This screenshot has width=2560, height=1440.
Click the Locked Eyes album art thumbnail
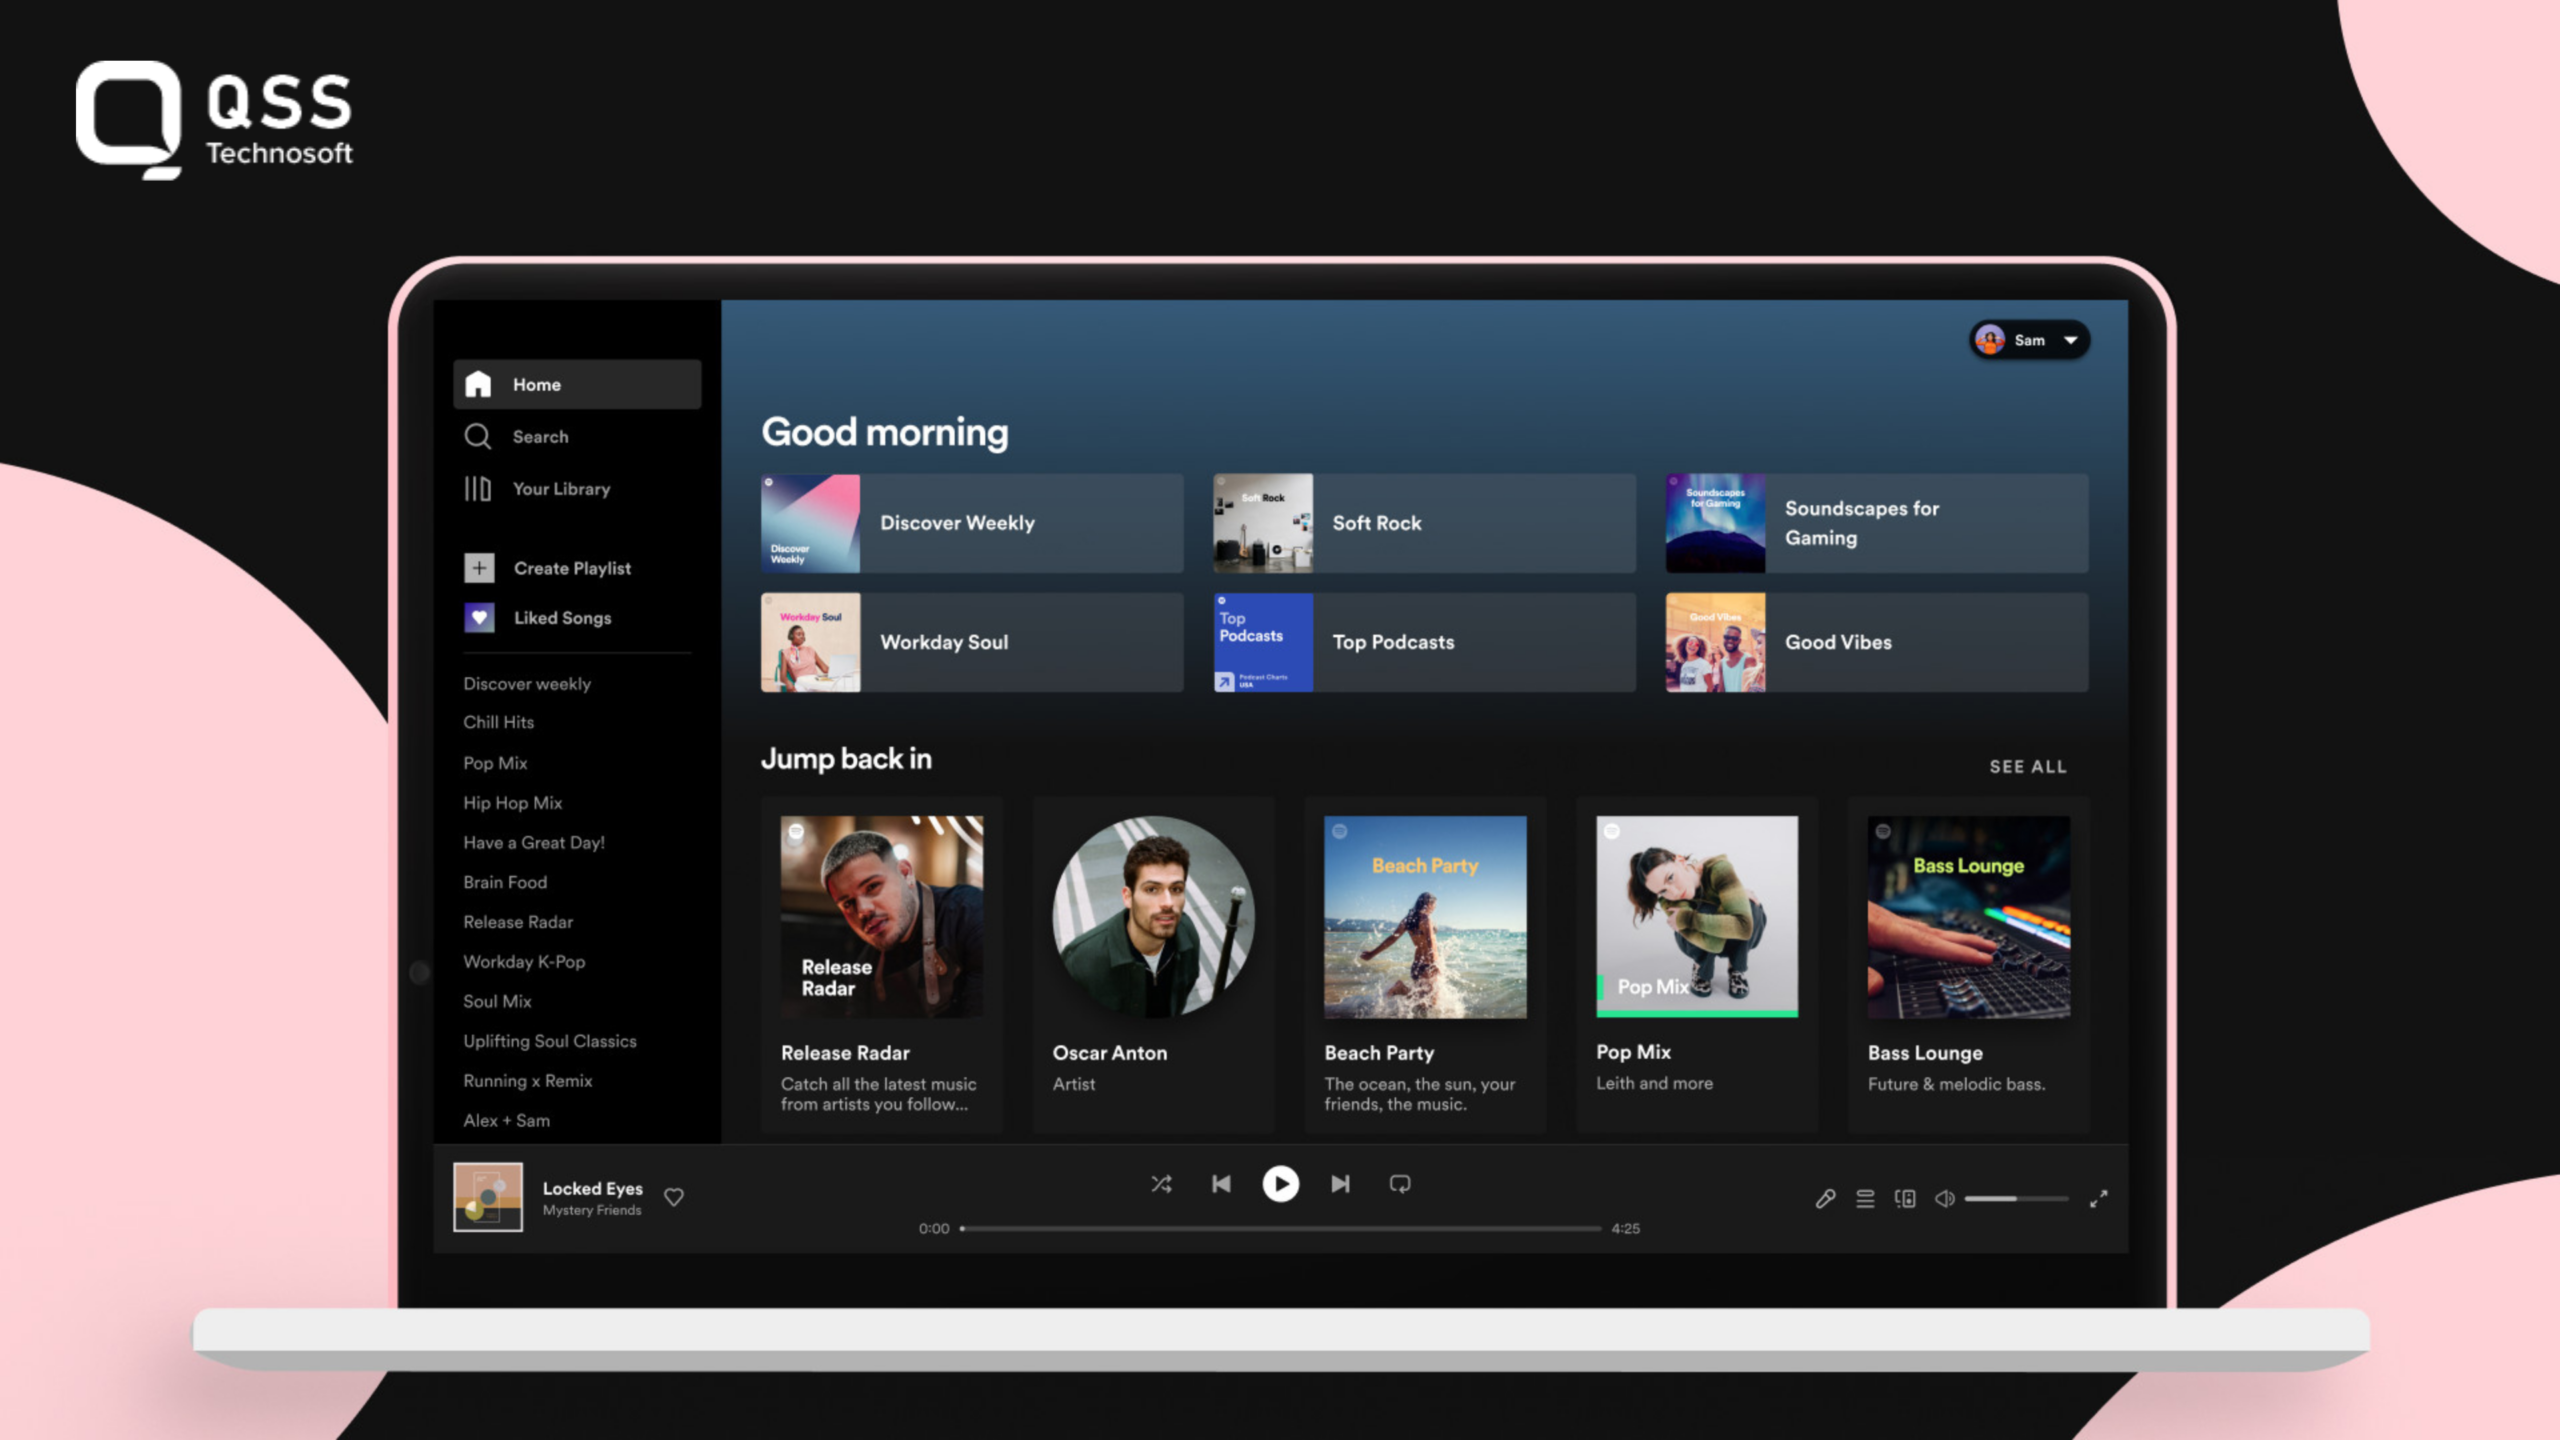(x=488, y=1196)
